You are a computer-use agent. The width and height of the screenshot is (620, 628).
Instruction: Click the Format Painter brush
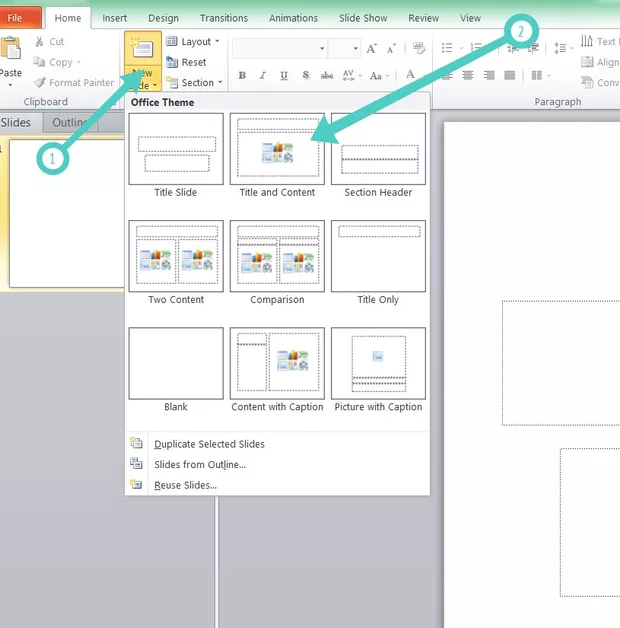click(x=39, y=83)
